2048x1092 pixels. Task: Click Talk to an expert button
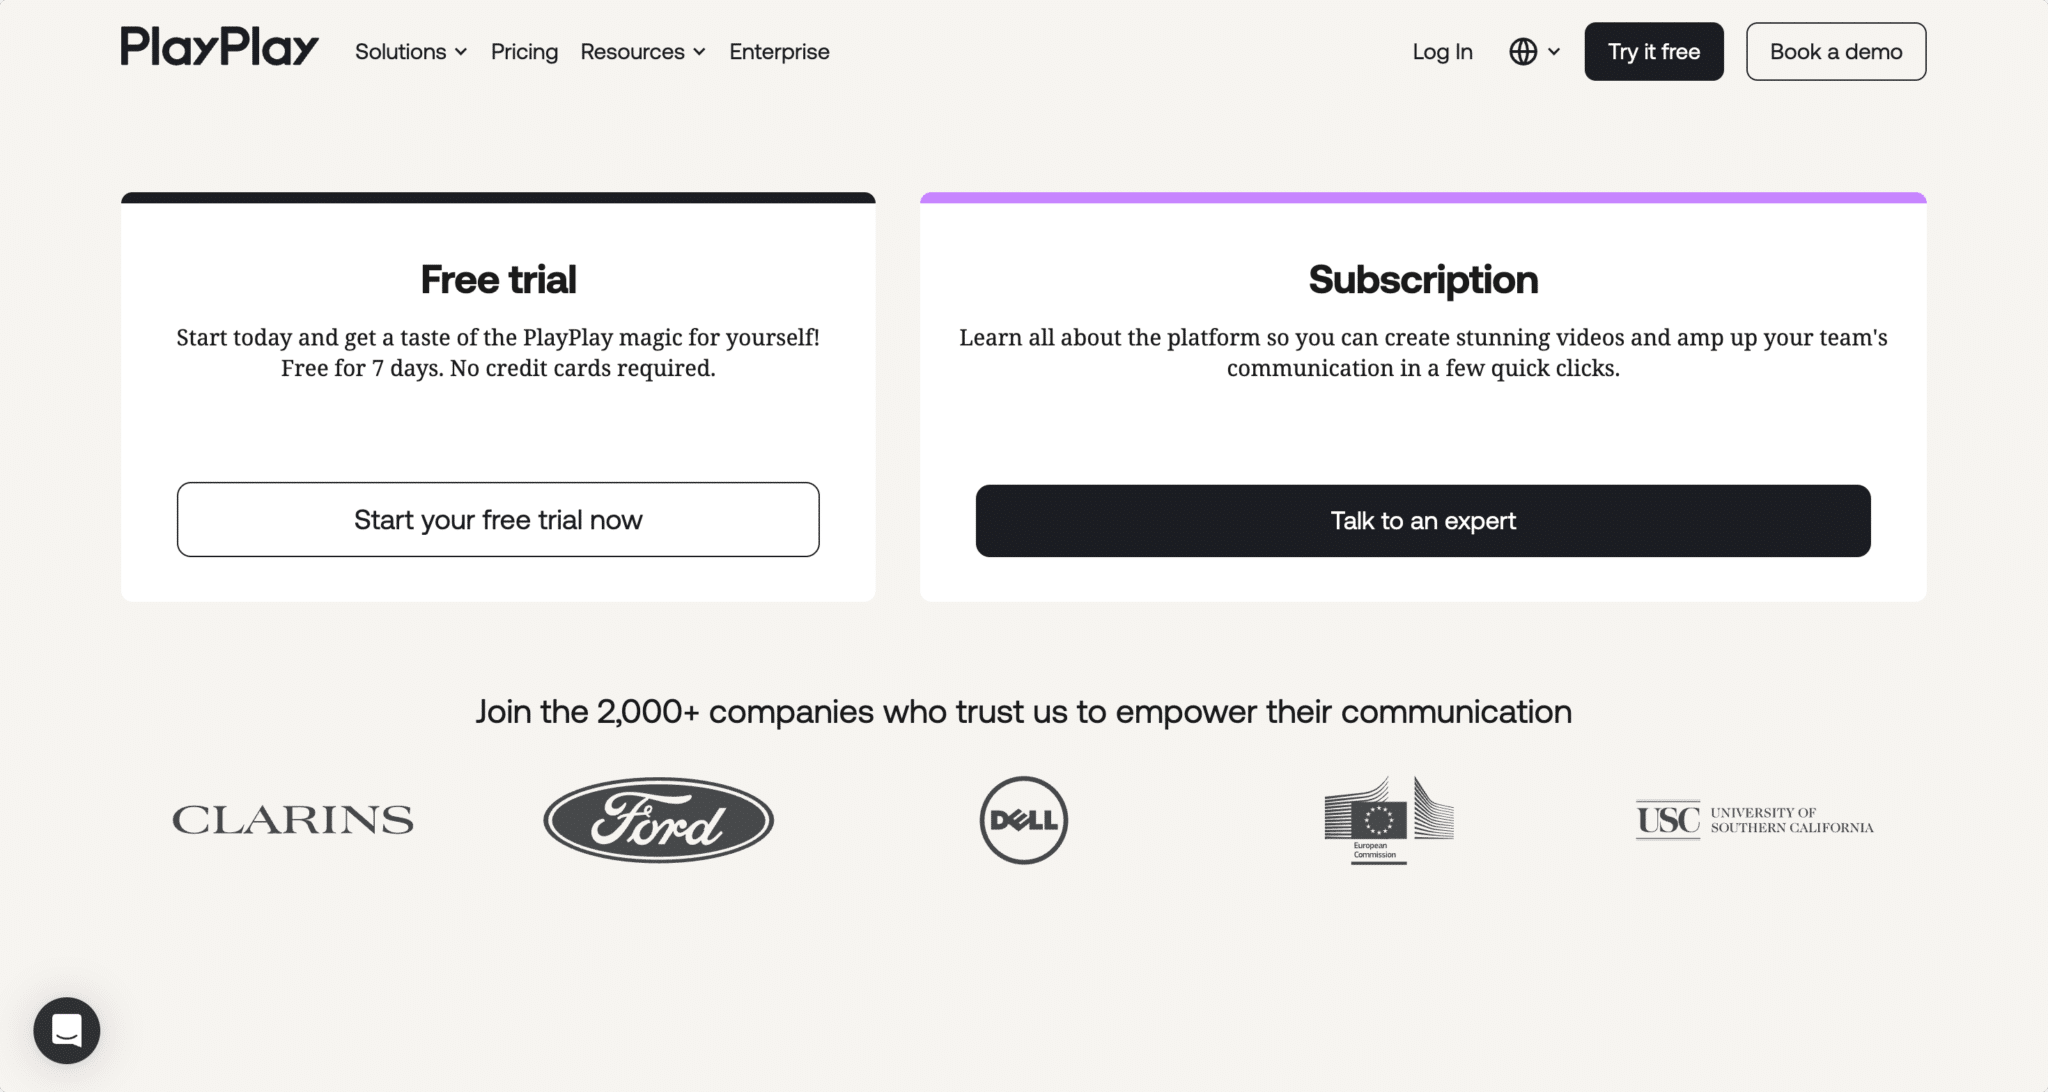pyautogui.click(x=1423, y=521)
